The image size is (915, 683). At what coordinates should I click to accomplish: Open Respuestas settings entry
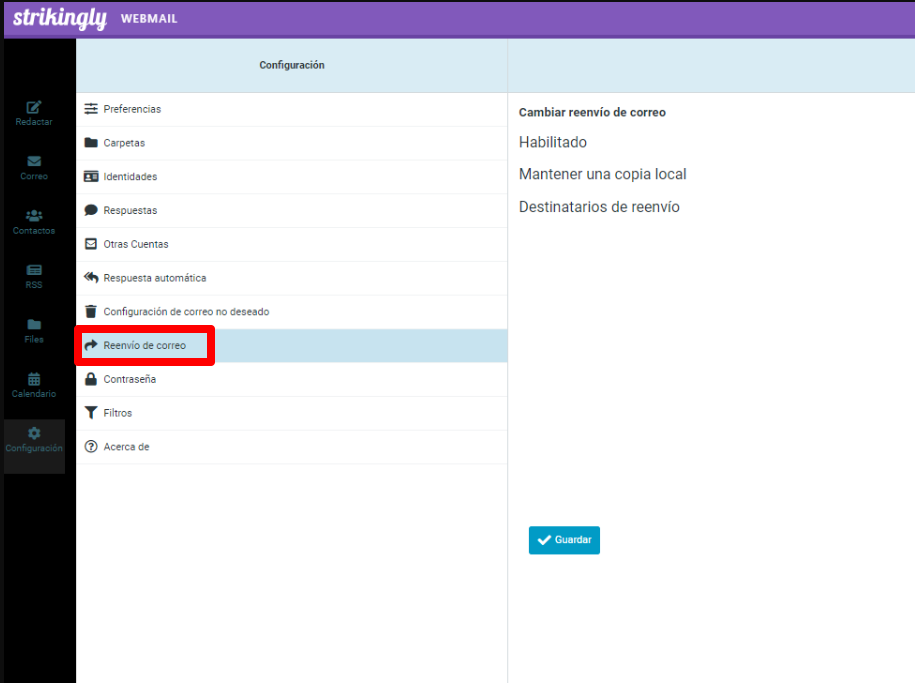[292, 211]
